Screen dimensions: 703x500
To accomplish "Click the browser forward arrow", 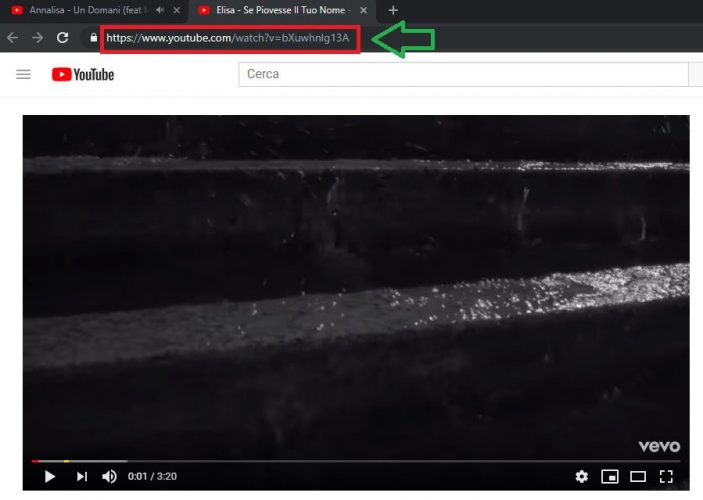I will pyautogui.click(x=37, y=38).
